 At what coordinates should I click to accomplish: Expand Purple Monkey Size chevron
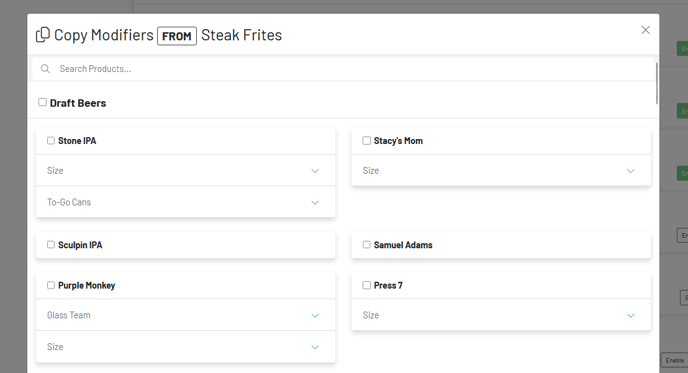point(315,347)
